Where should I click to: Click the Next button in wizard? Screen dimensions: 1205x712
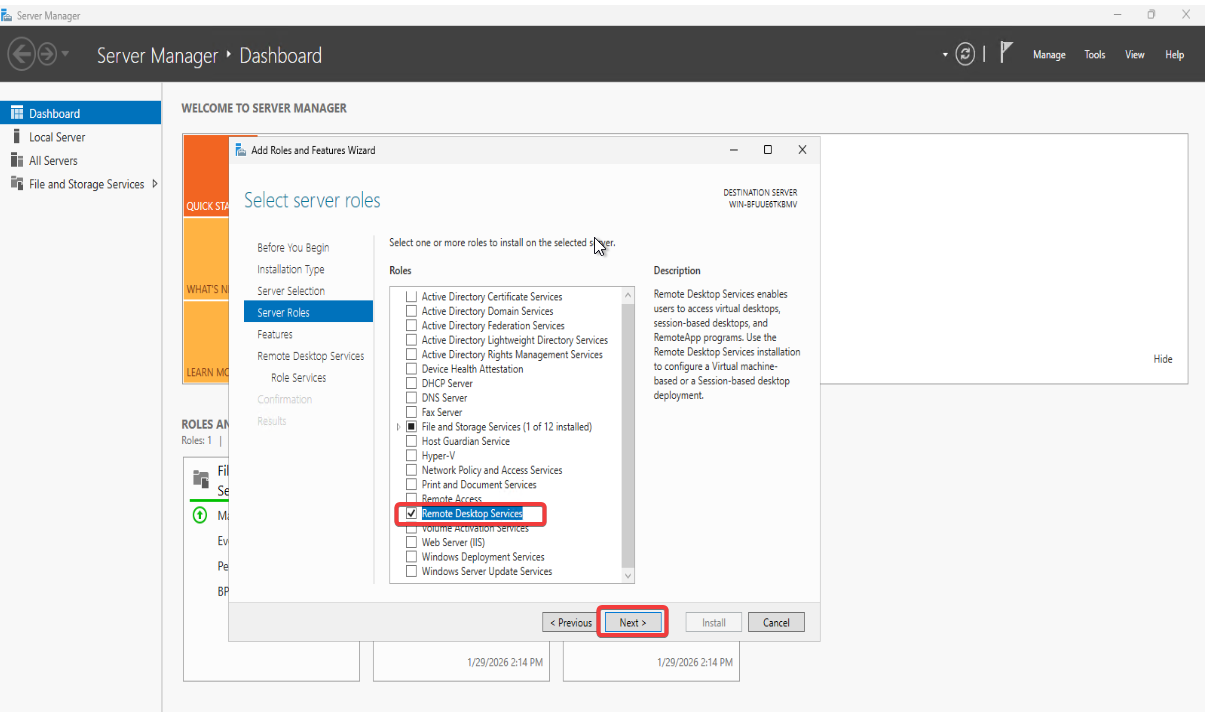pyautogui.click(x=632, y=622)
